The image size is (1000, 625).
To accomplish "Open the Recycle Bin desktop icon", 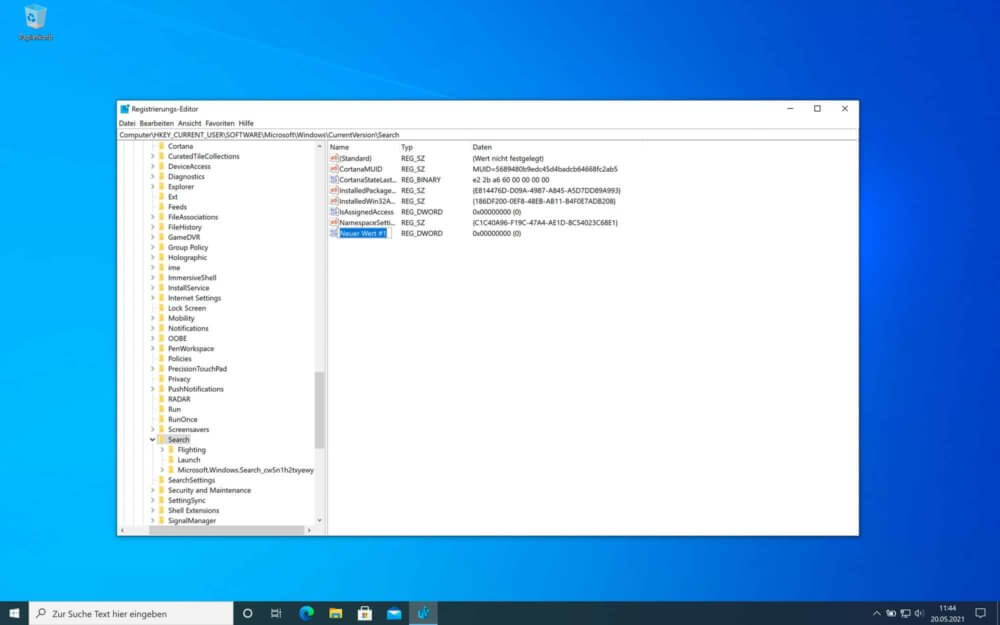I will pyautogui.click(x=35, y=22).
